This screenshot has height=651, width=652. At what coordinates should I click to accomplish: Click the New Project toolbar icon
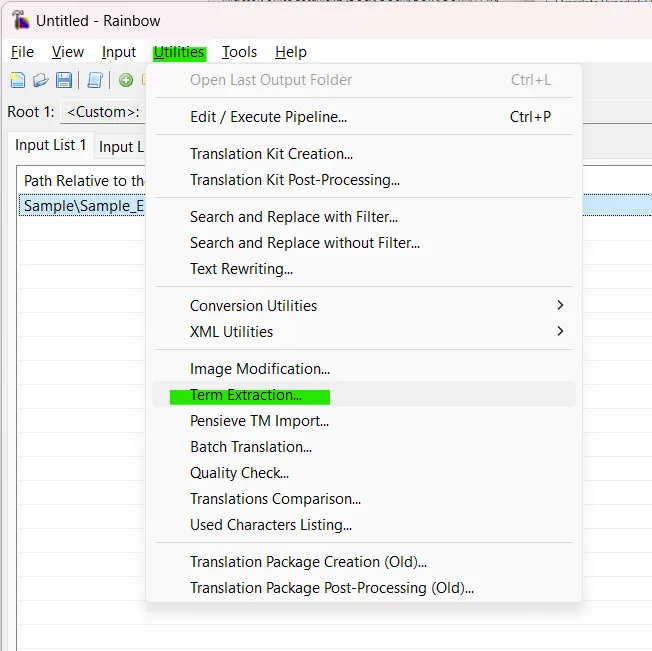[17, 80]
